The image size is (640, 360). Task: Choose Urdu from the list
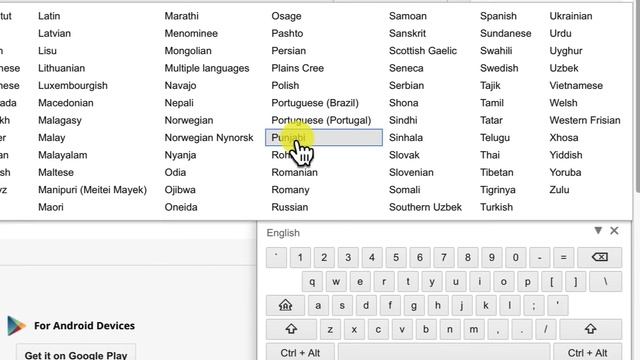(x=560, y=33)
